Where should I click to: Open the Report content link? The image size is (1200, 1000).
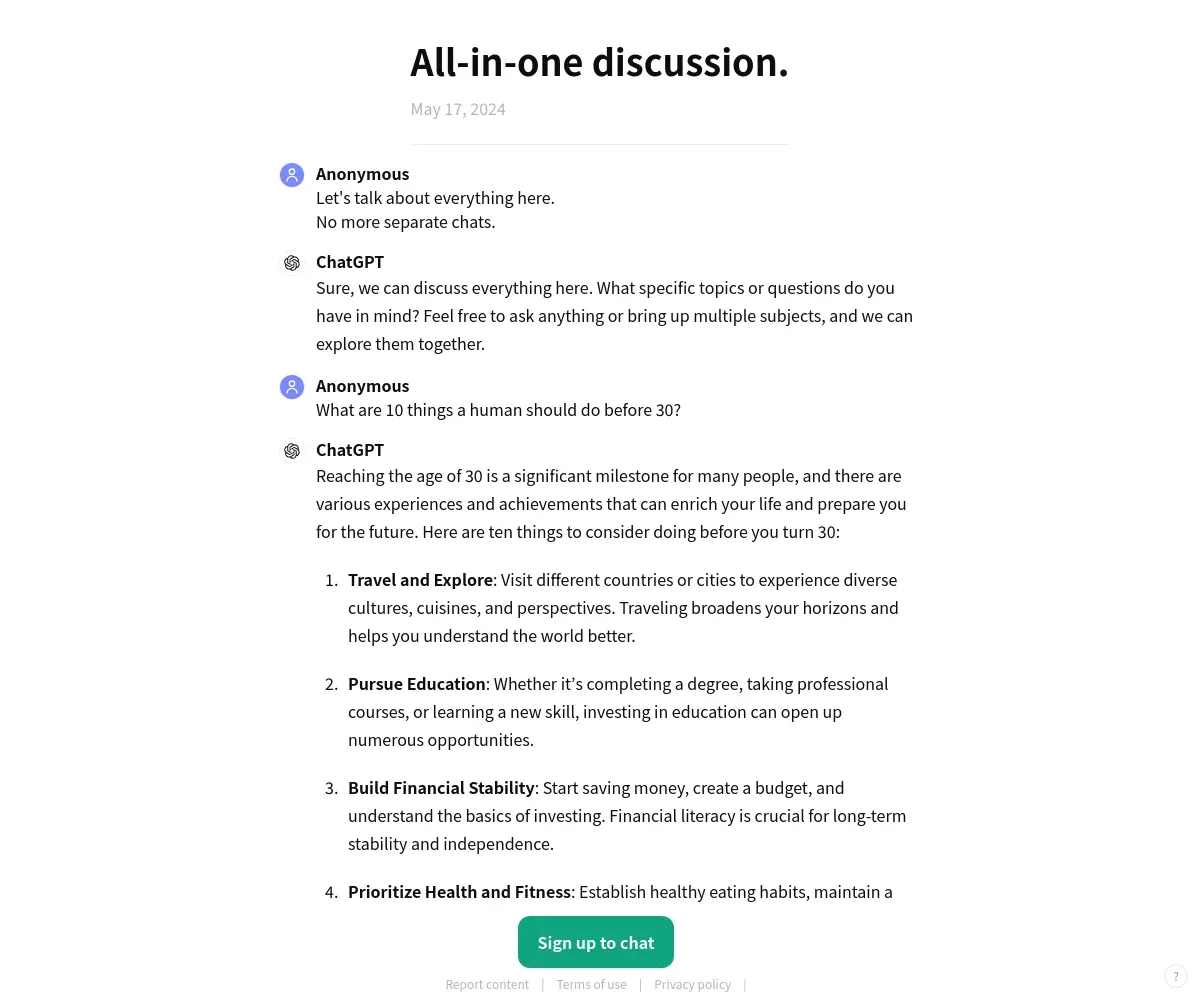point(487,984)
